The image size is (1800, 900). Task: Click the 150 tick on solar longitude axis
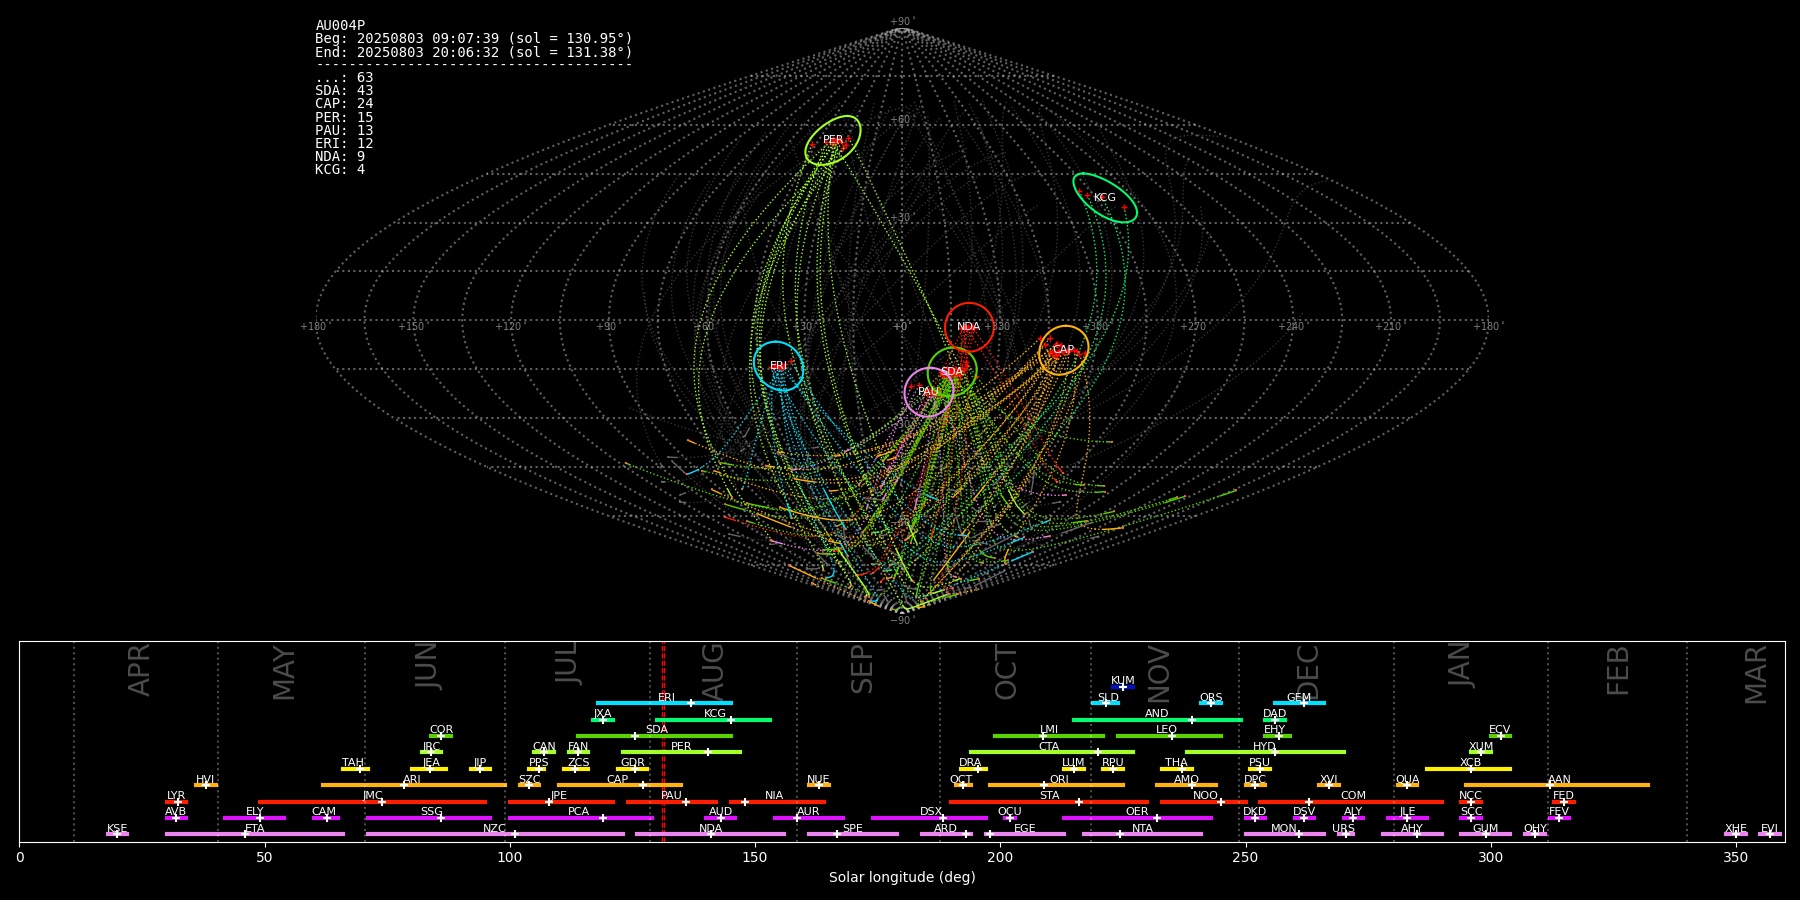click(x=755, y=857)
